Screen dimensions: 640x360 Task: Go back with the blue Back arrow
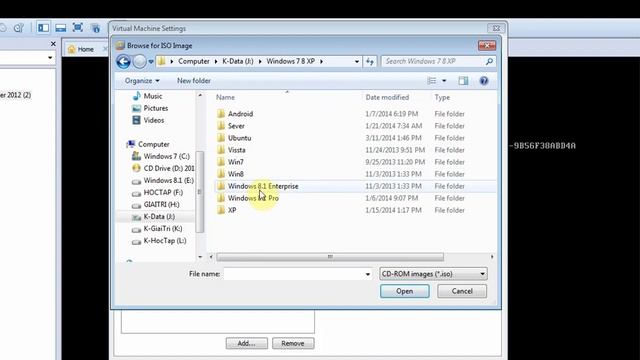pos(123,62)
